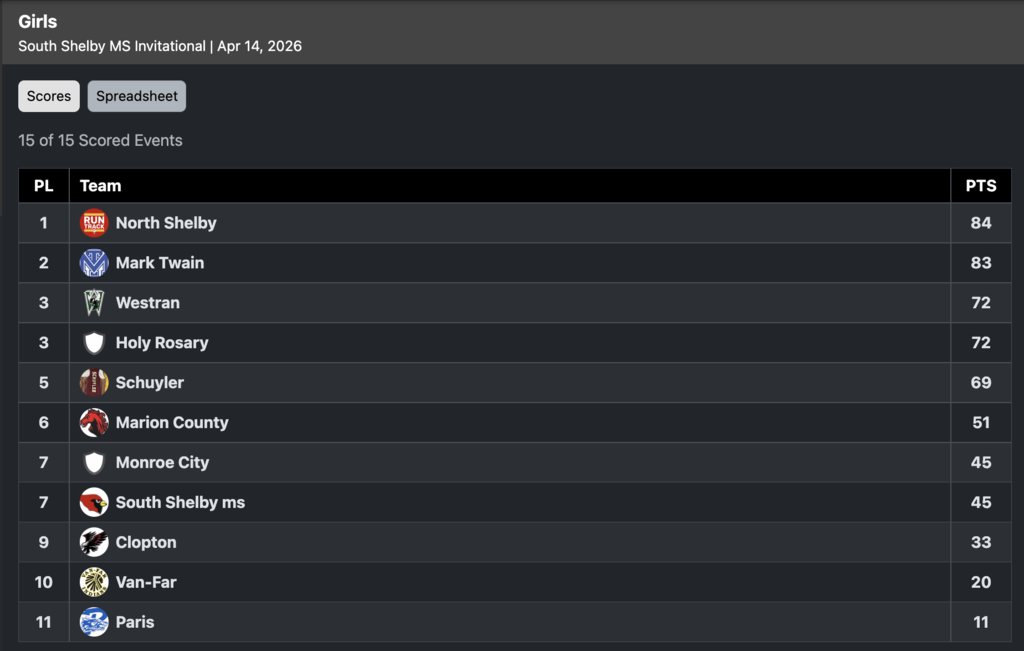1024x651 pixels.
Task: Open the Paris team link
Action: coord(135,622)
